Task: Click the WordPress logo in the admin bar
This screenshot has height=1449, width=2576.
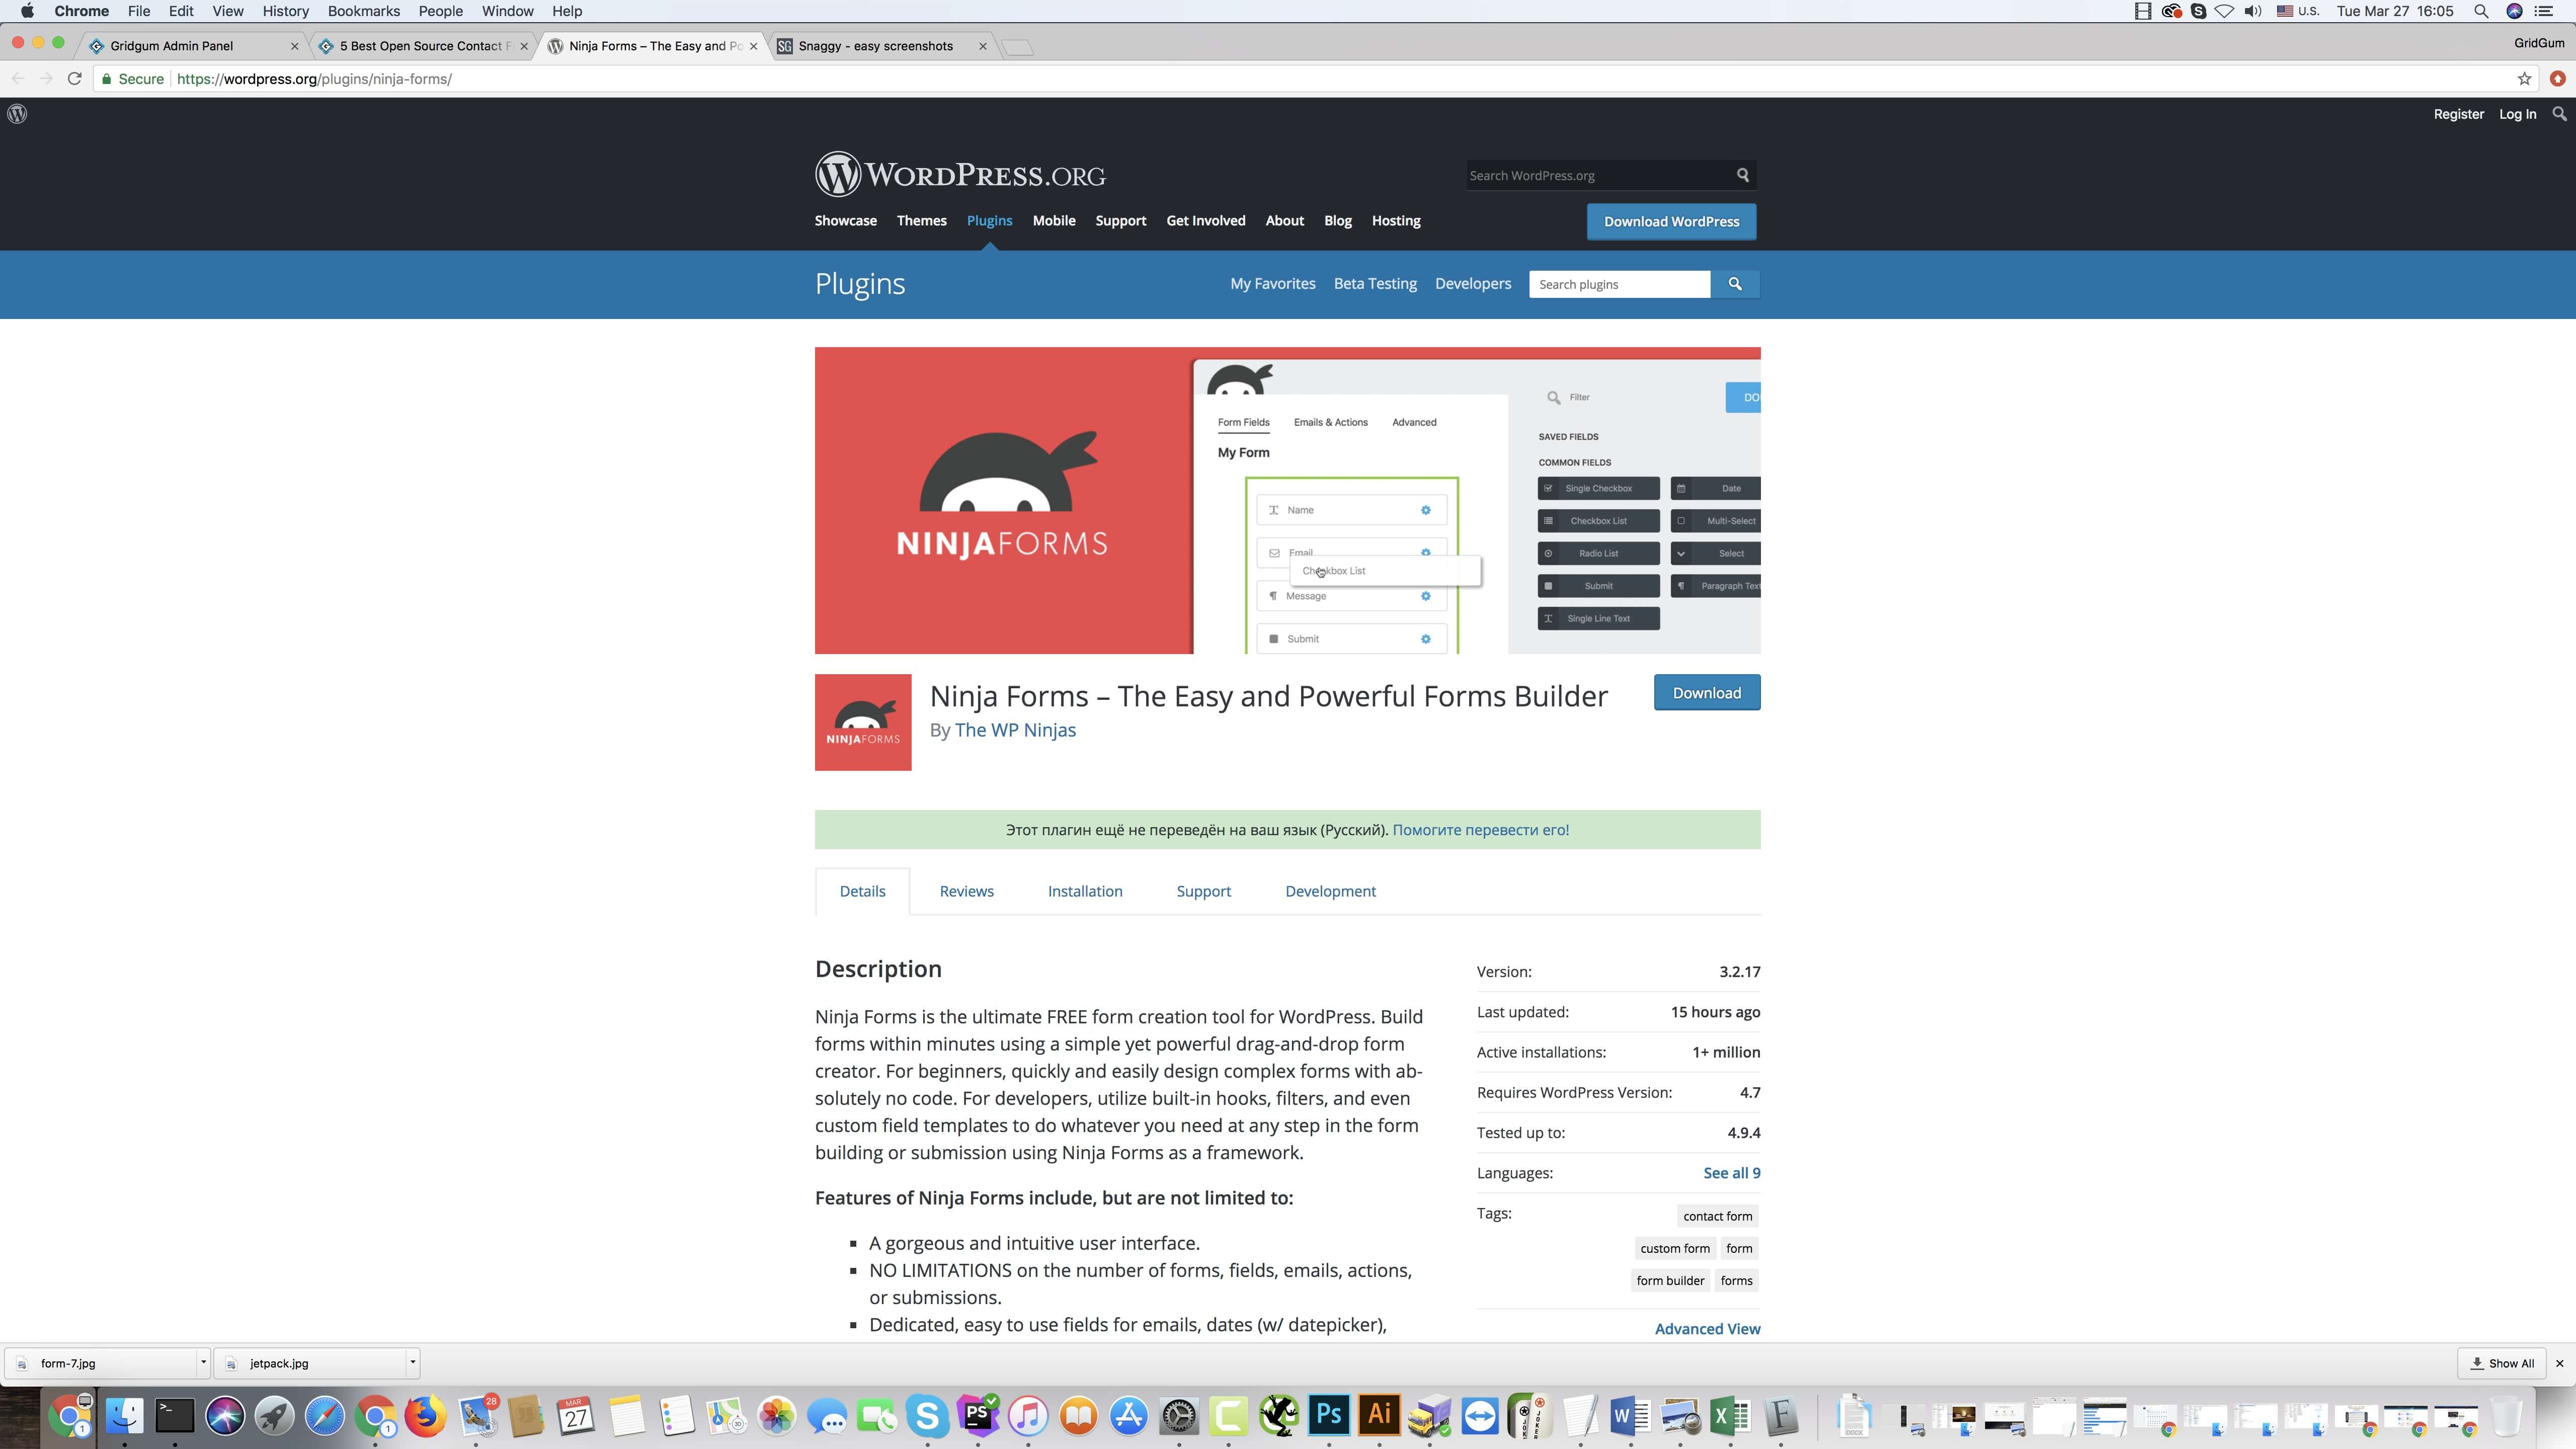Action: [17, 114]
